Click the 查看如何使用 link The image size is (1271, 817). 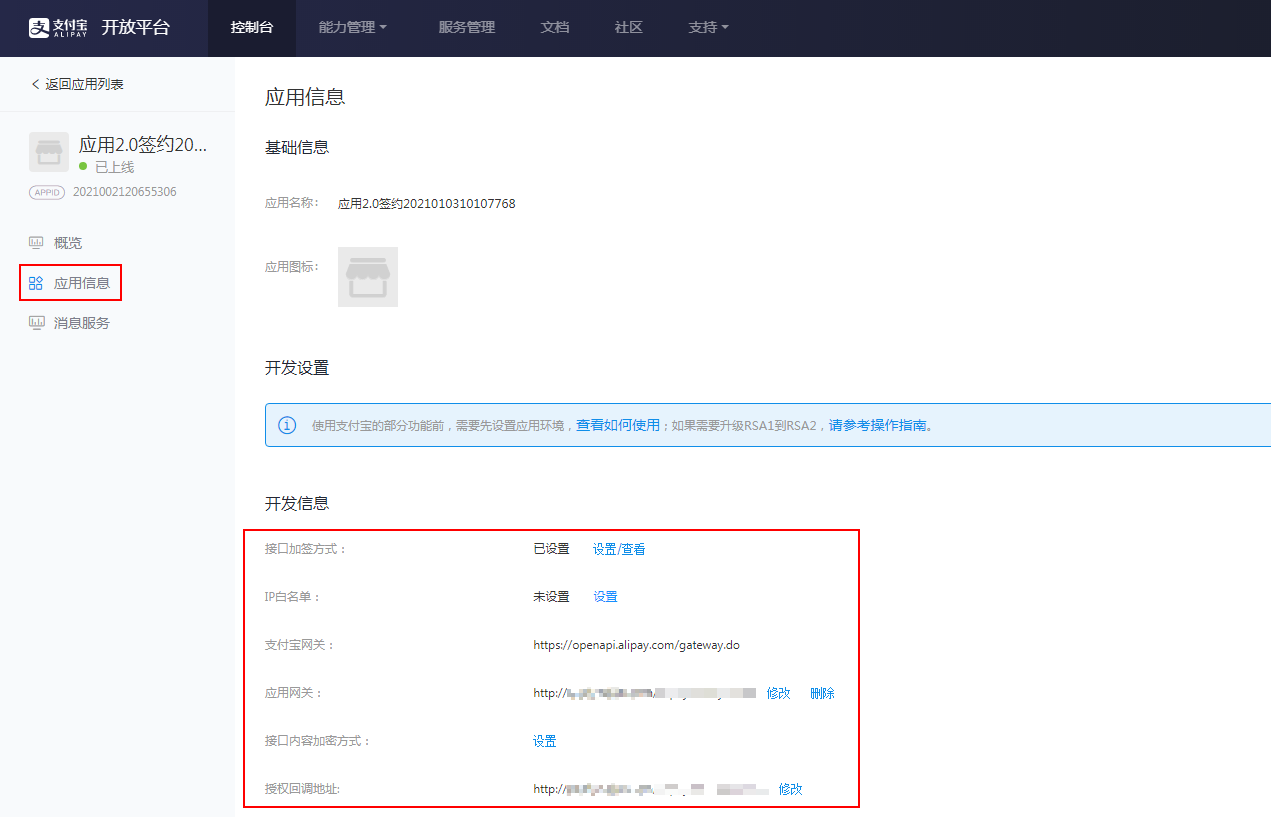(618, 425)
